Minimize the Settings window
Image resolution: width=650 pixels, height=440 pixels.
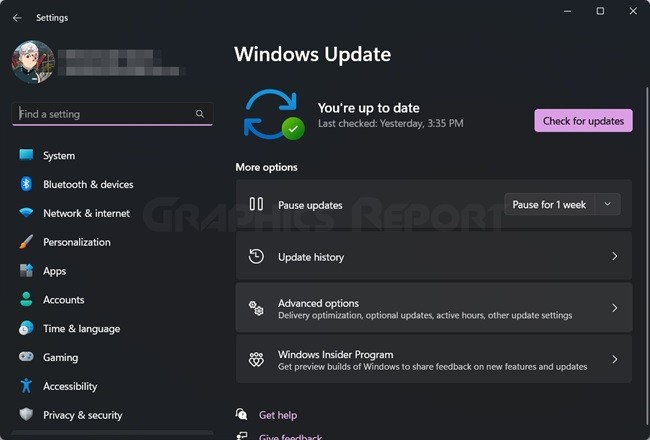click(568, 11)
